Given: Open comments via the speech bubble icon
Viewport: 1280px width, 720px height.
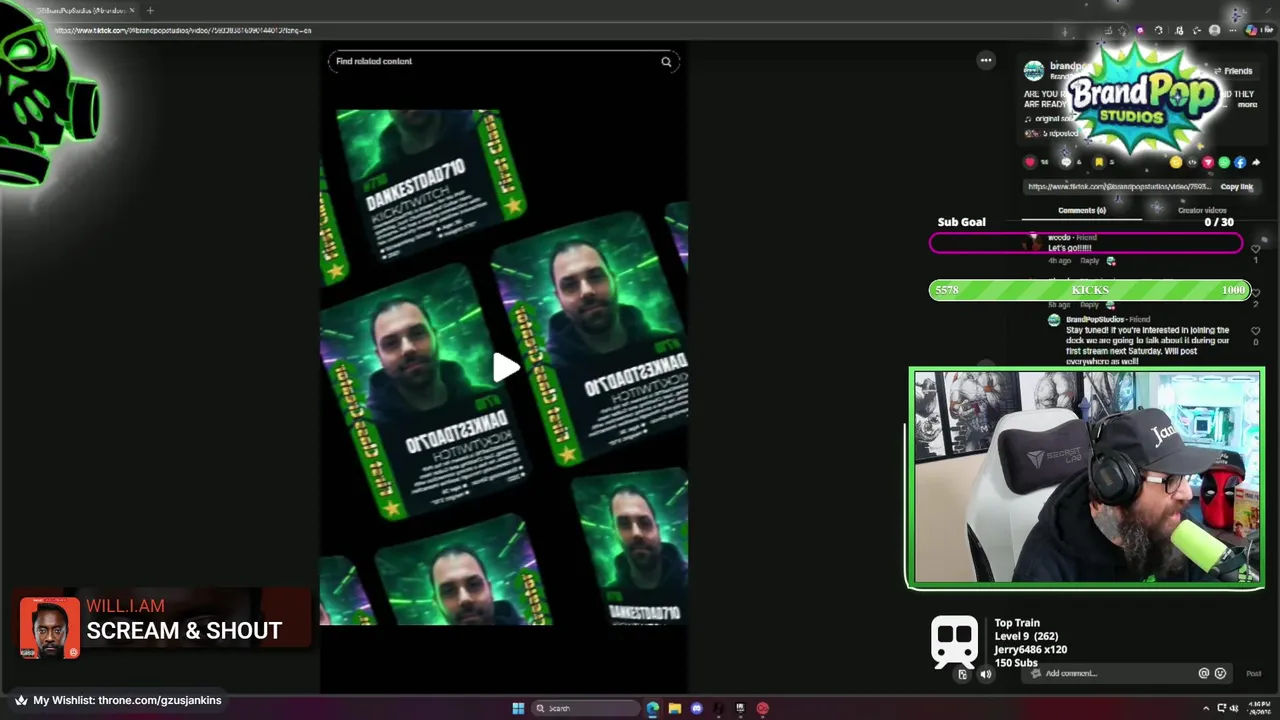Looking at the screenshot, I should (x=1066, y=162).
